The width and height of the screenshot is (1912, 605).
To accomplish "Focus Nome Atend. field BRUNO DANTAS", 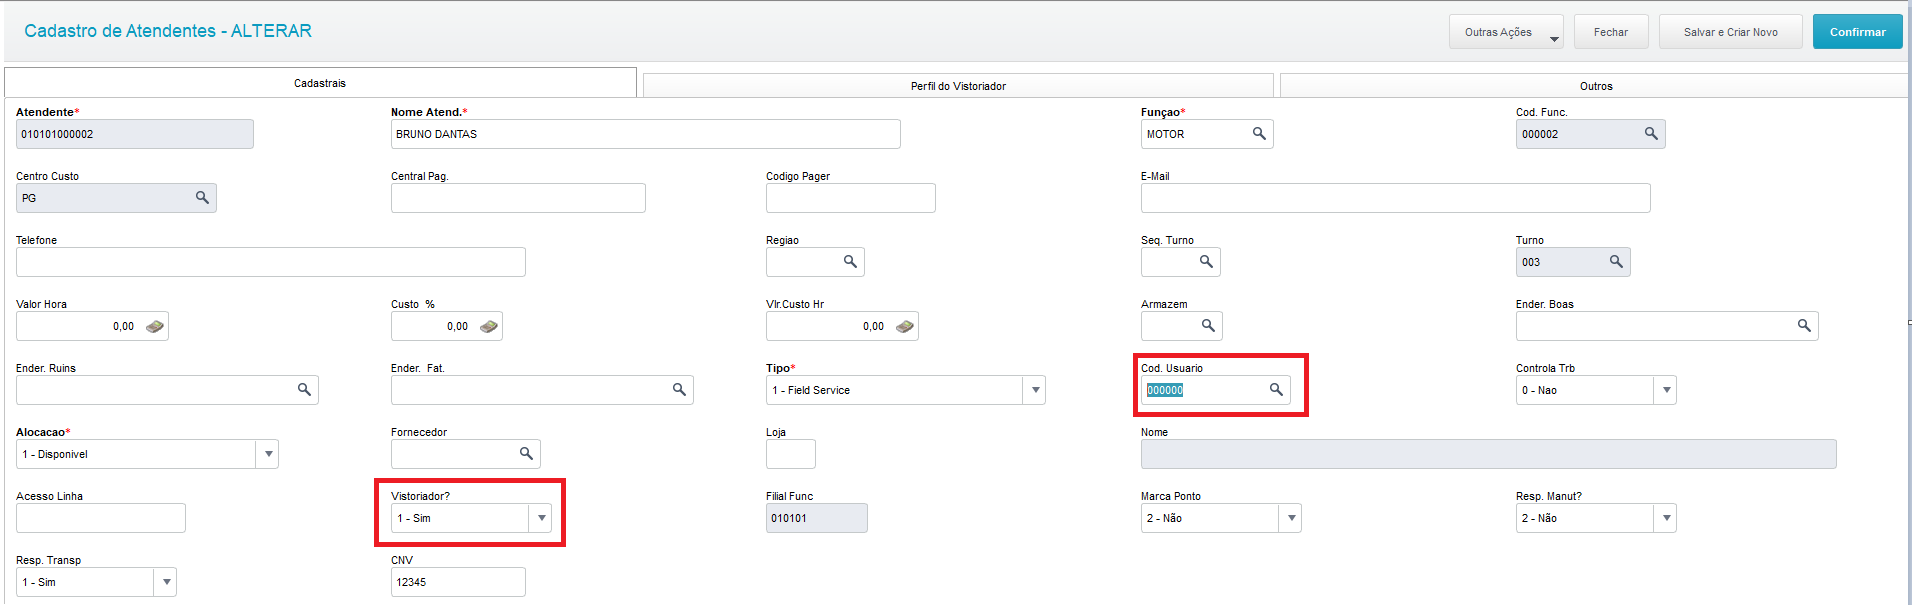I will pos(646,134).
